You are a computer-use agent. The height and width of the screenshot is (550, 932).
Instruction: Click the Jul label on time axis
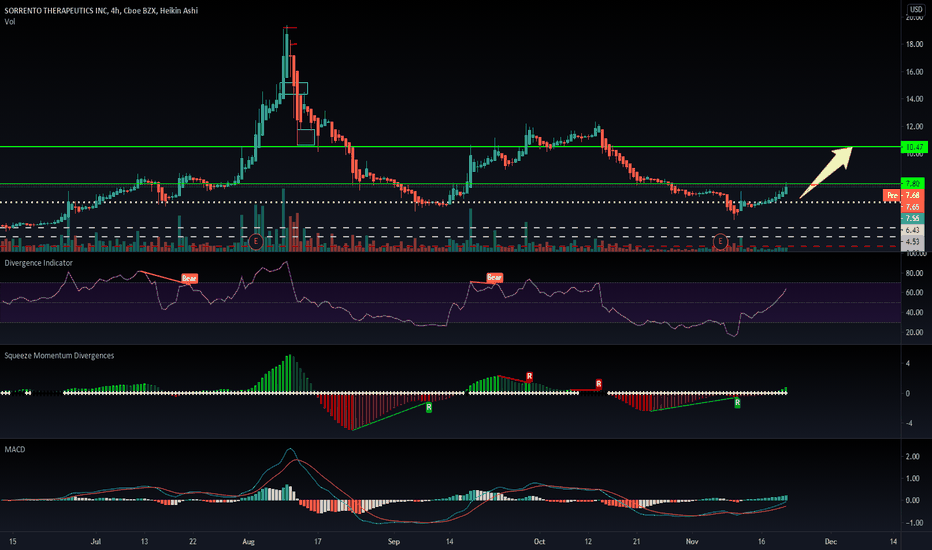tap(96, 542)
